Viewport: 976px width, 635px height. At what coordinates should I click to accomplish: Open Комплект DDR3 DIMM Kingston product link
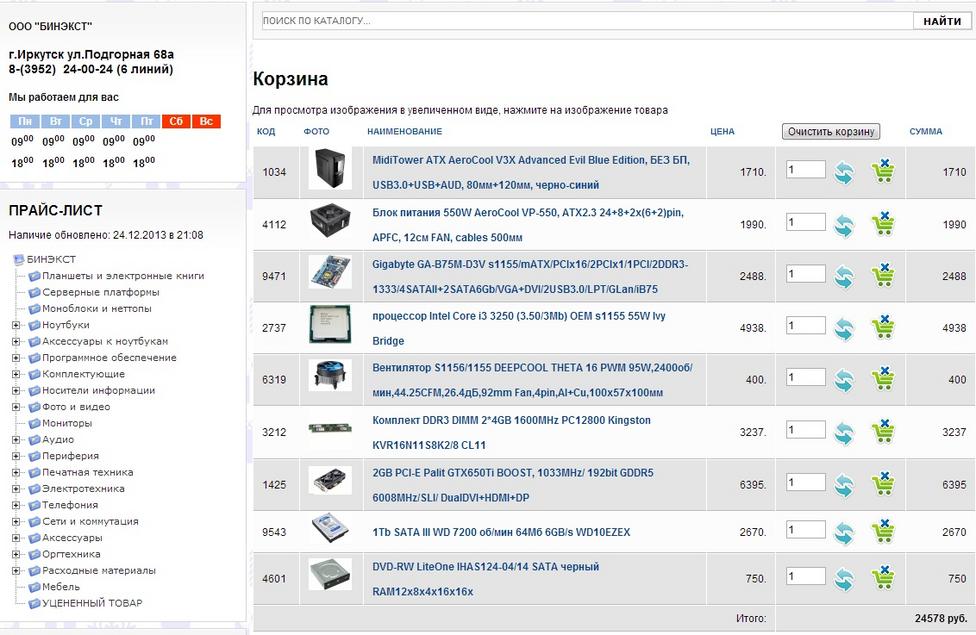511,433
